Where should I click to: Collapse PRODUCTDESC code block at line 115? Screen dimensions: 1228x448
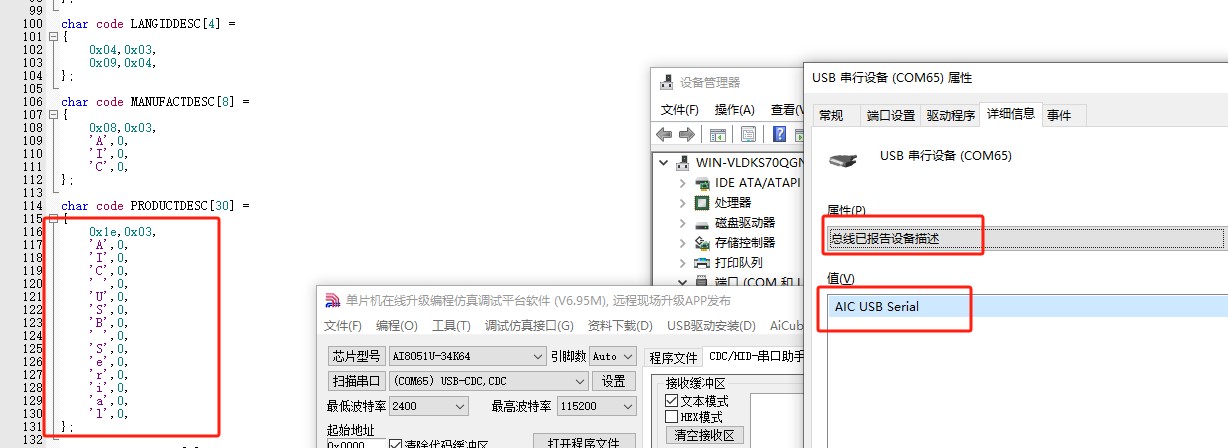pyautogui.click(x=52, y=218)
